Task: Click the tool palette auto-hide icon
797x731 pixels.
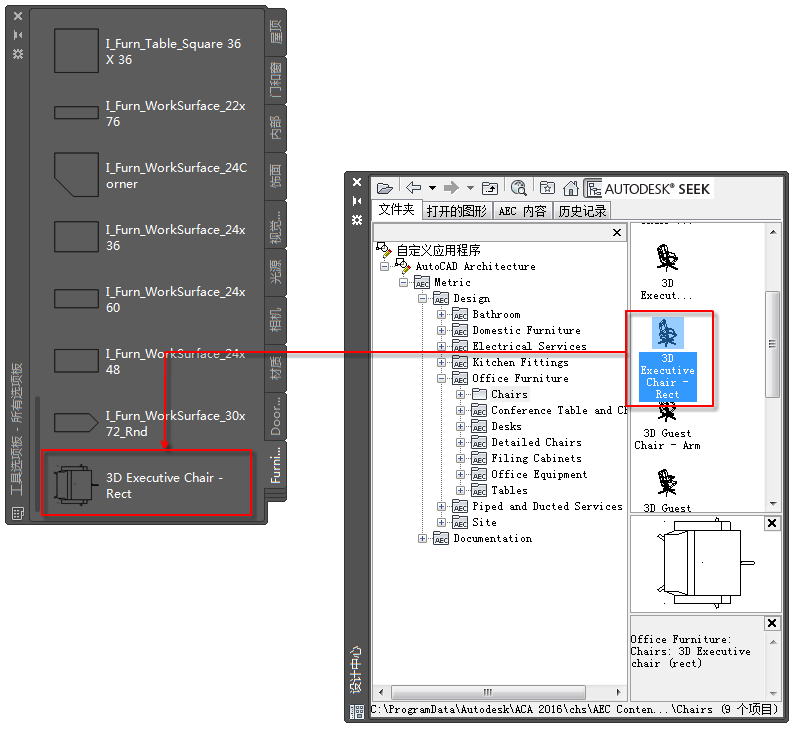Action: pos(18,35)
